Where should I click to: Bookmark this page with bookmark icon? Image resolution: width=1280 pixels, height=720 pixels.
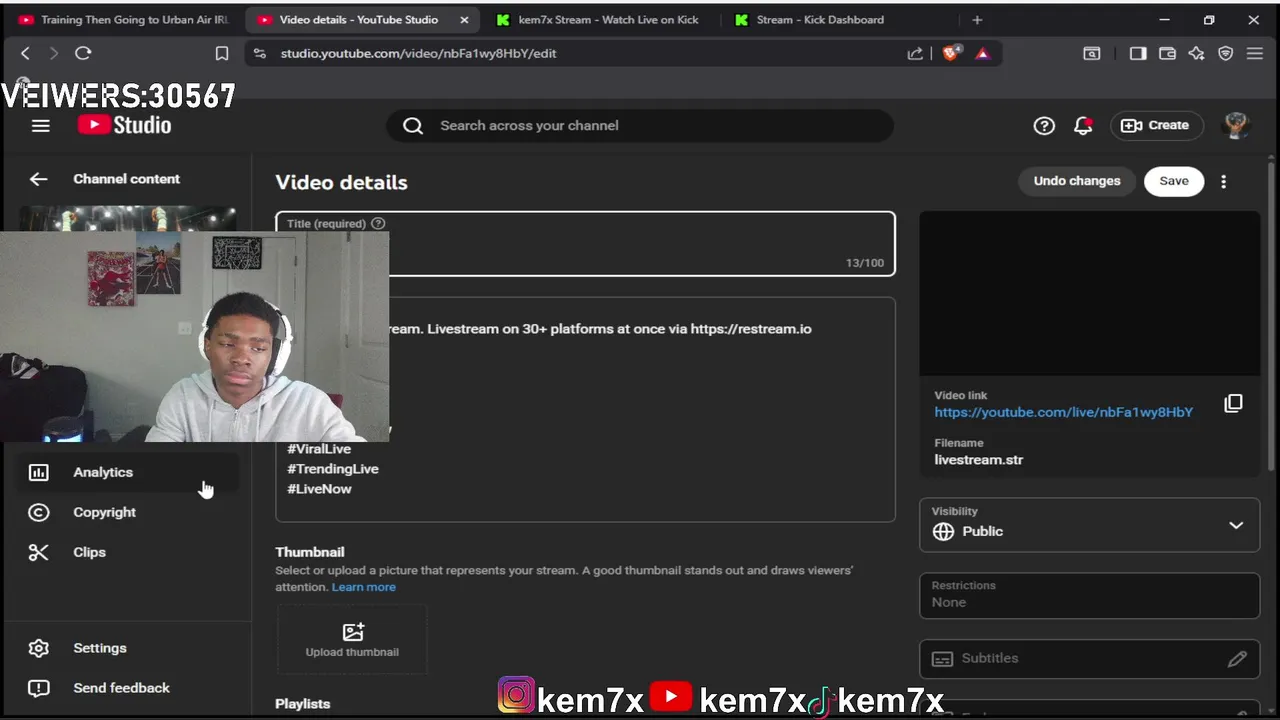(x=222, y=53)
